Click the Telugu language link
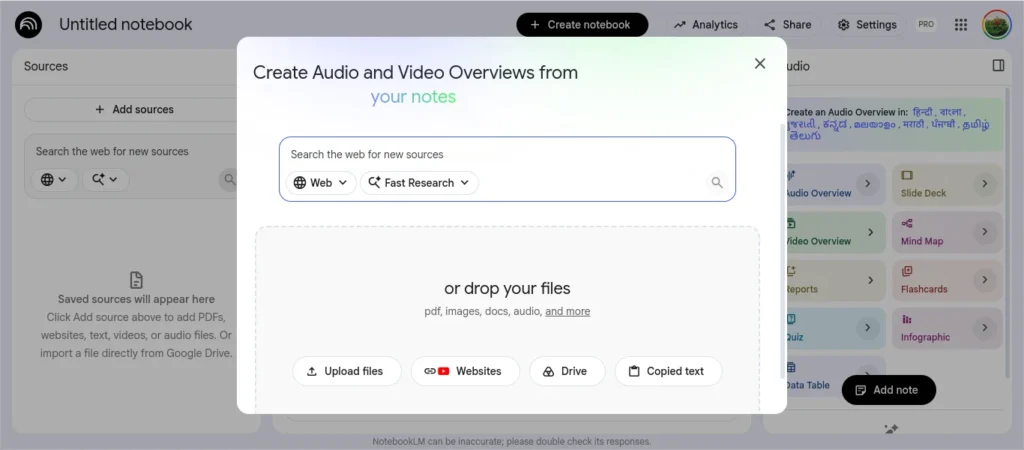 805,136
